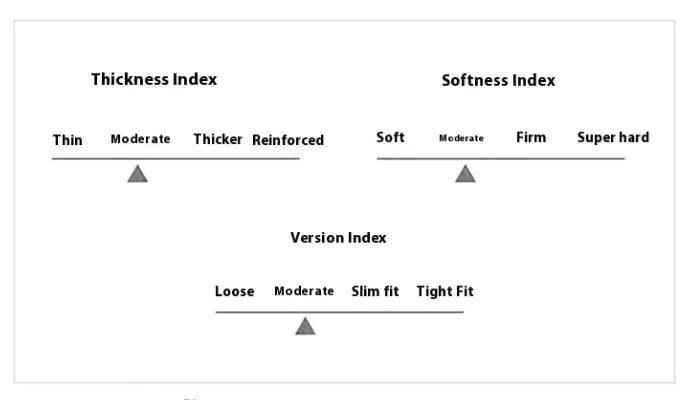The width and height of the screenshot is (696, 400).
Task: Pick the Super hard label
Action: pyautogui.click(x=613, y=137)
